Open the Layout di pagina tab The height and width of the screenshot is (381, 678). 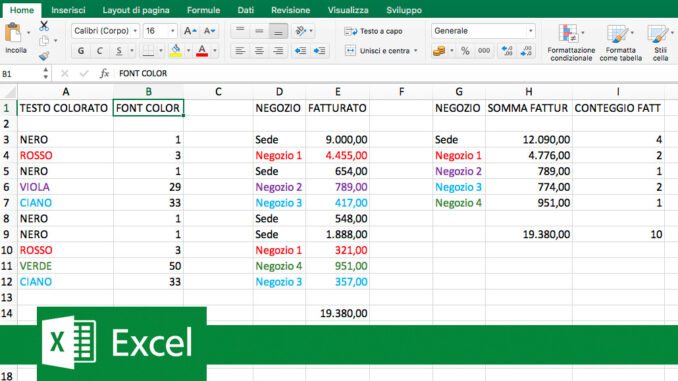click(136, 10)
